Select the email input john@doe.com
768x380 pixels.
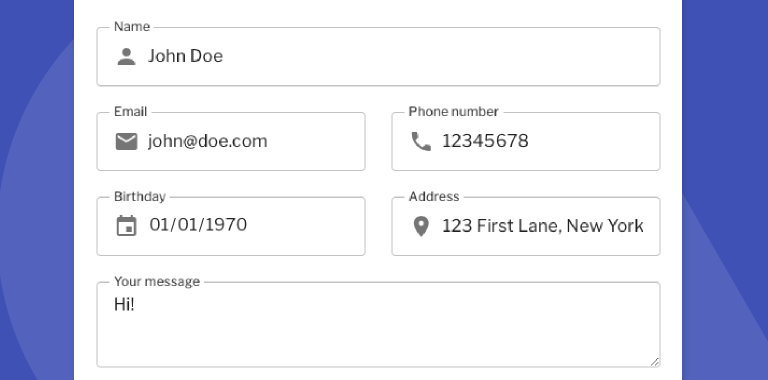click(231, 142)
